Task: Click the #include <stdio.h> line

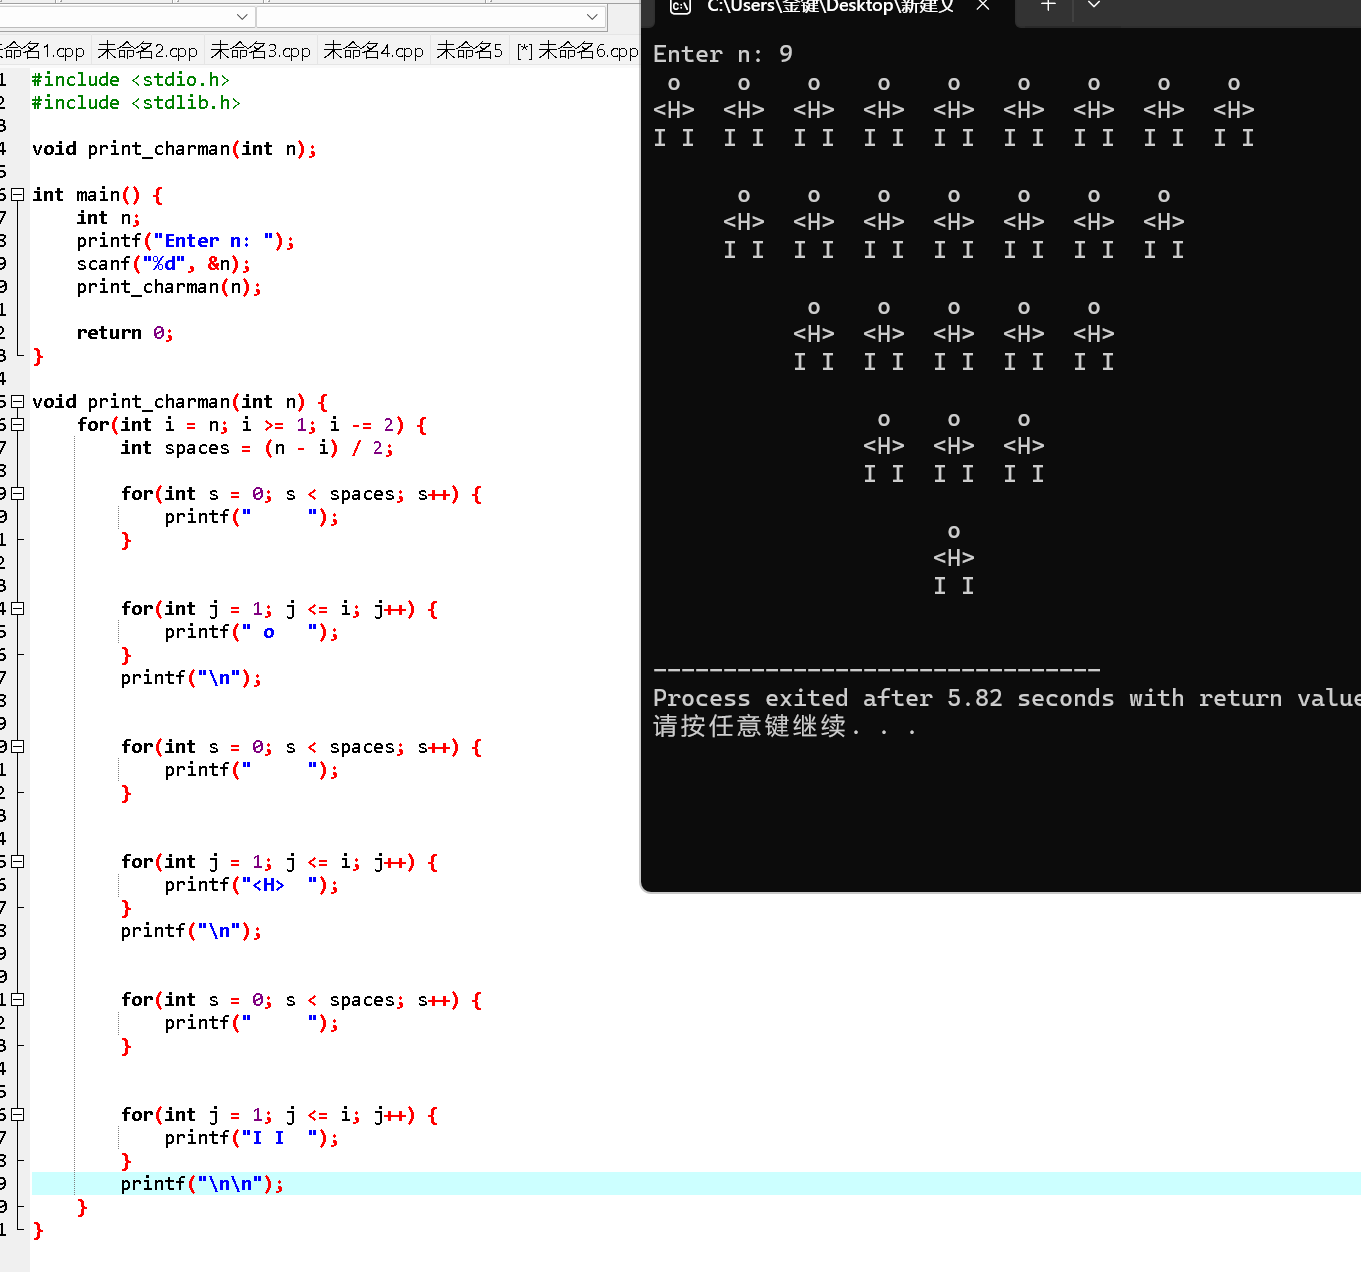Action: click(x=131, y=80)
